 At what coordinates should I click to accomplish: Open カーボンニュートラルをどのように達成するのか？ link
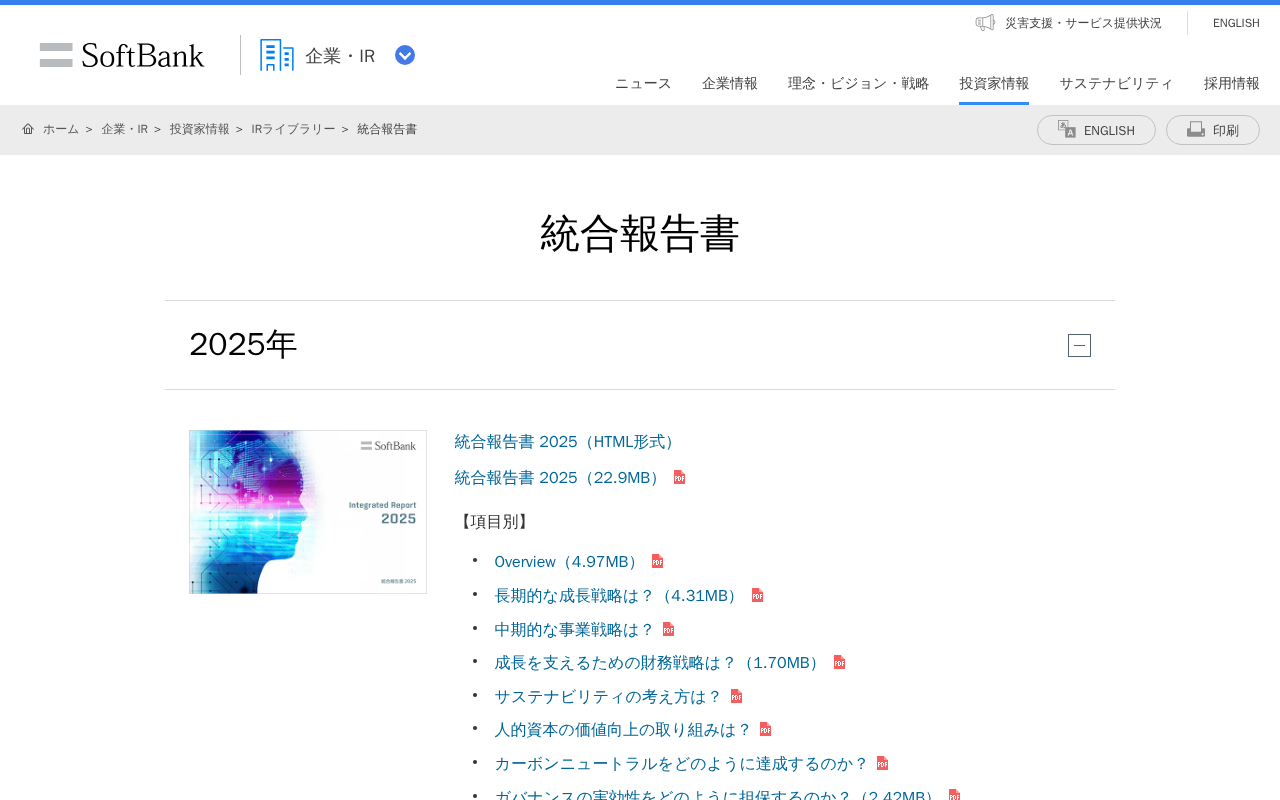click(681, 764)
